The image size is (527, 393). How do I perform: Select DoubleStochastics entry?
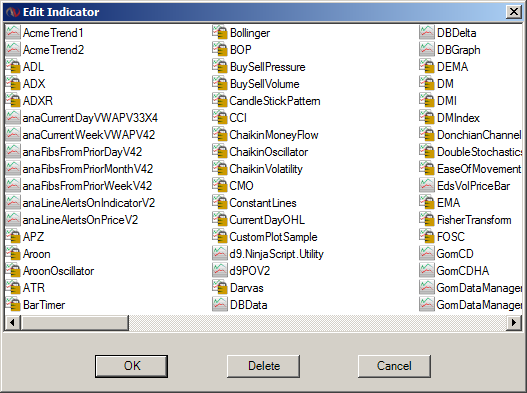click(x=479, y=152)
